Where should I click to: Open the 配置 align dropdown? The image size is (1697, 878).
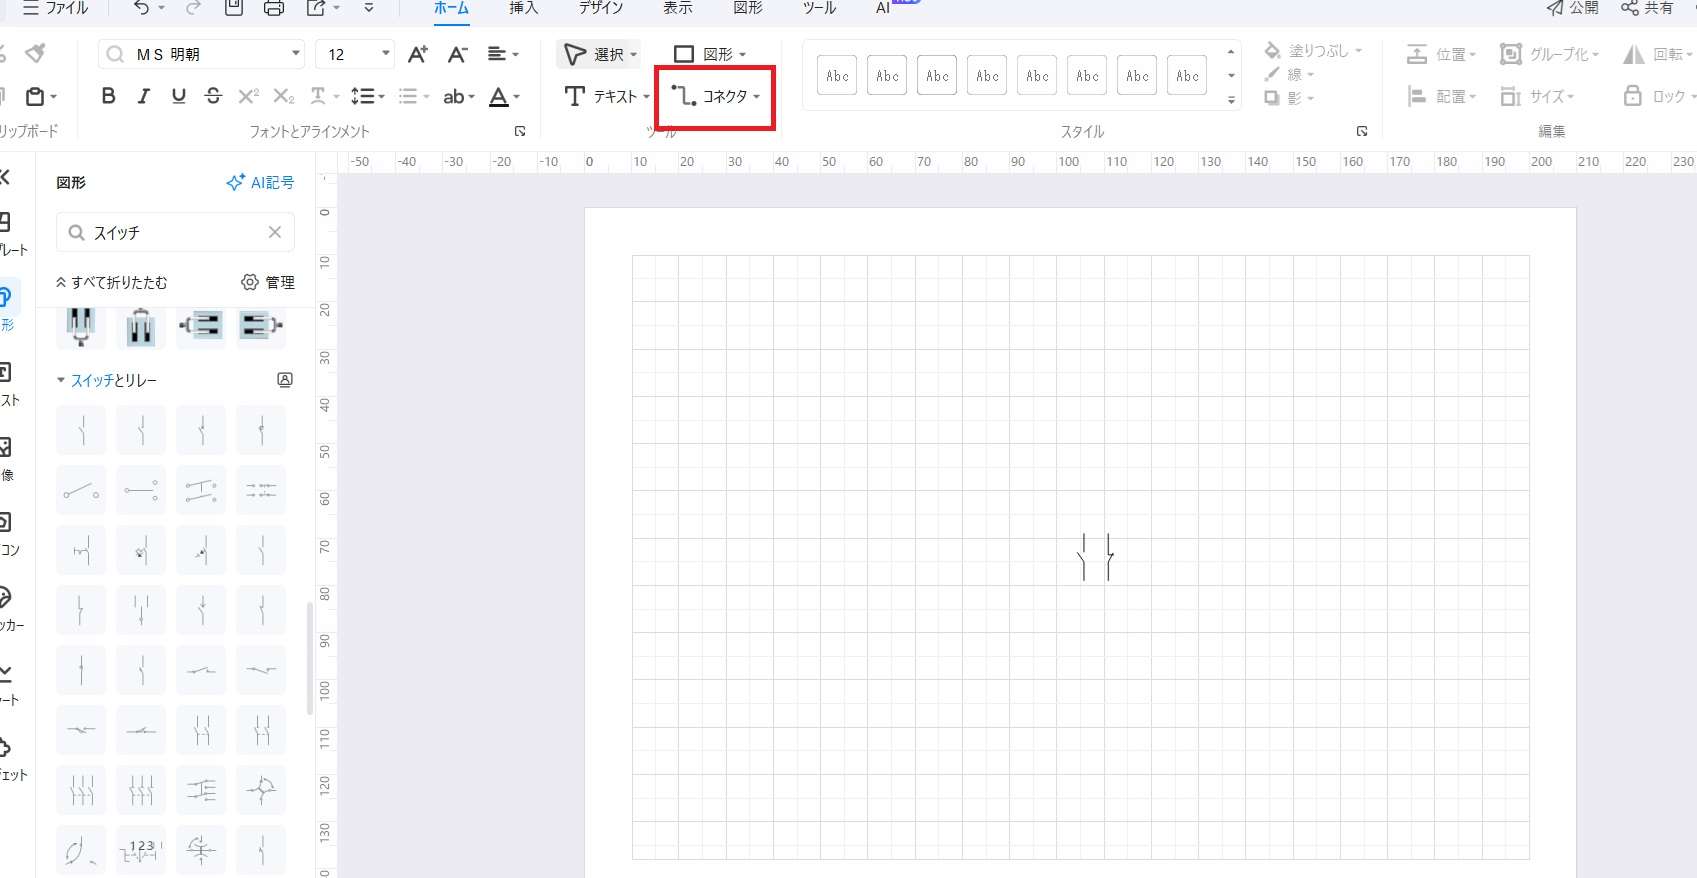(1441, 96)
